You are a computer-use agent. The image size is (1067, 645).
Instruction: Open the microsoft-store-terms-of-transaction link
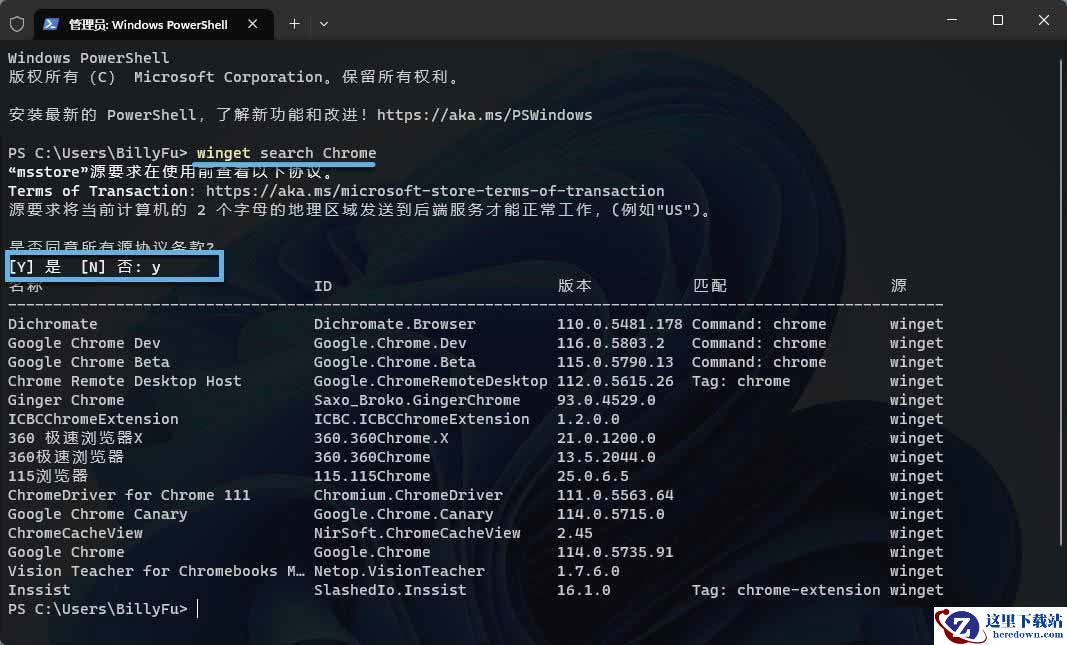(x=435, y=191)
